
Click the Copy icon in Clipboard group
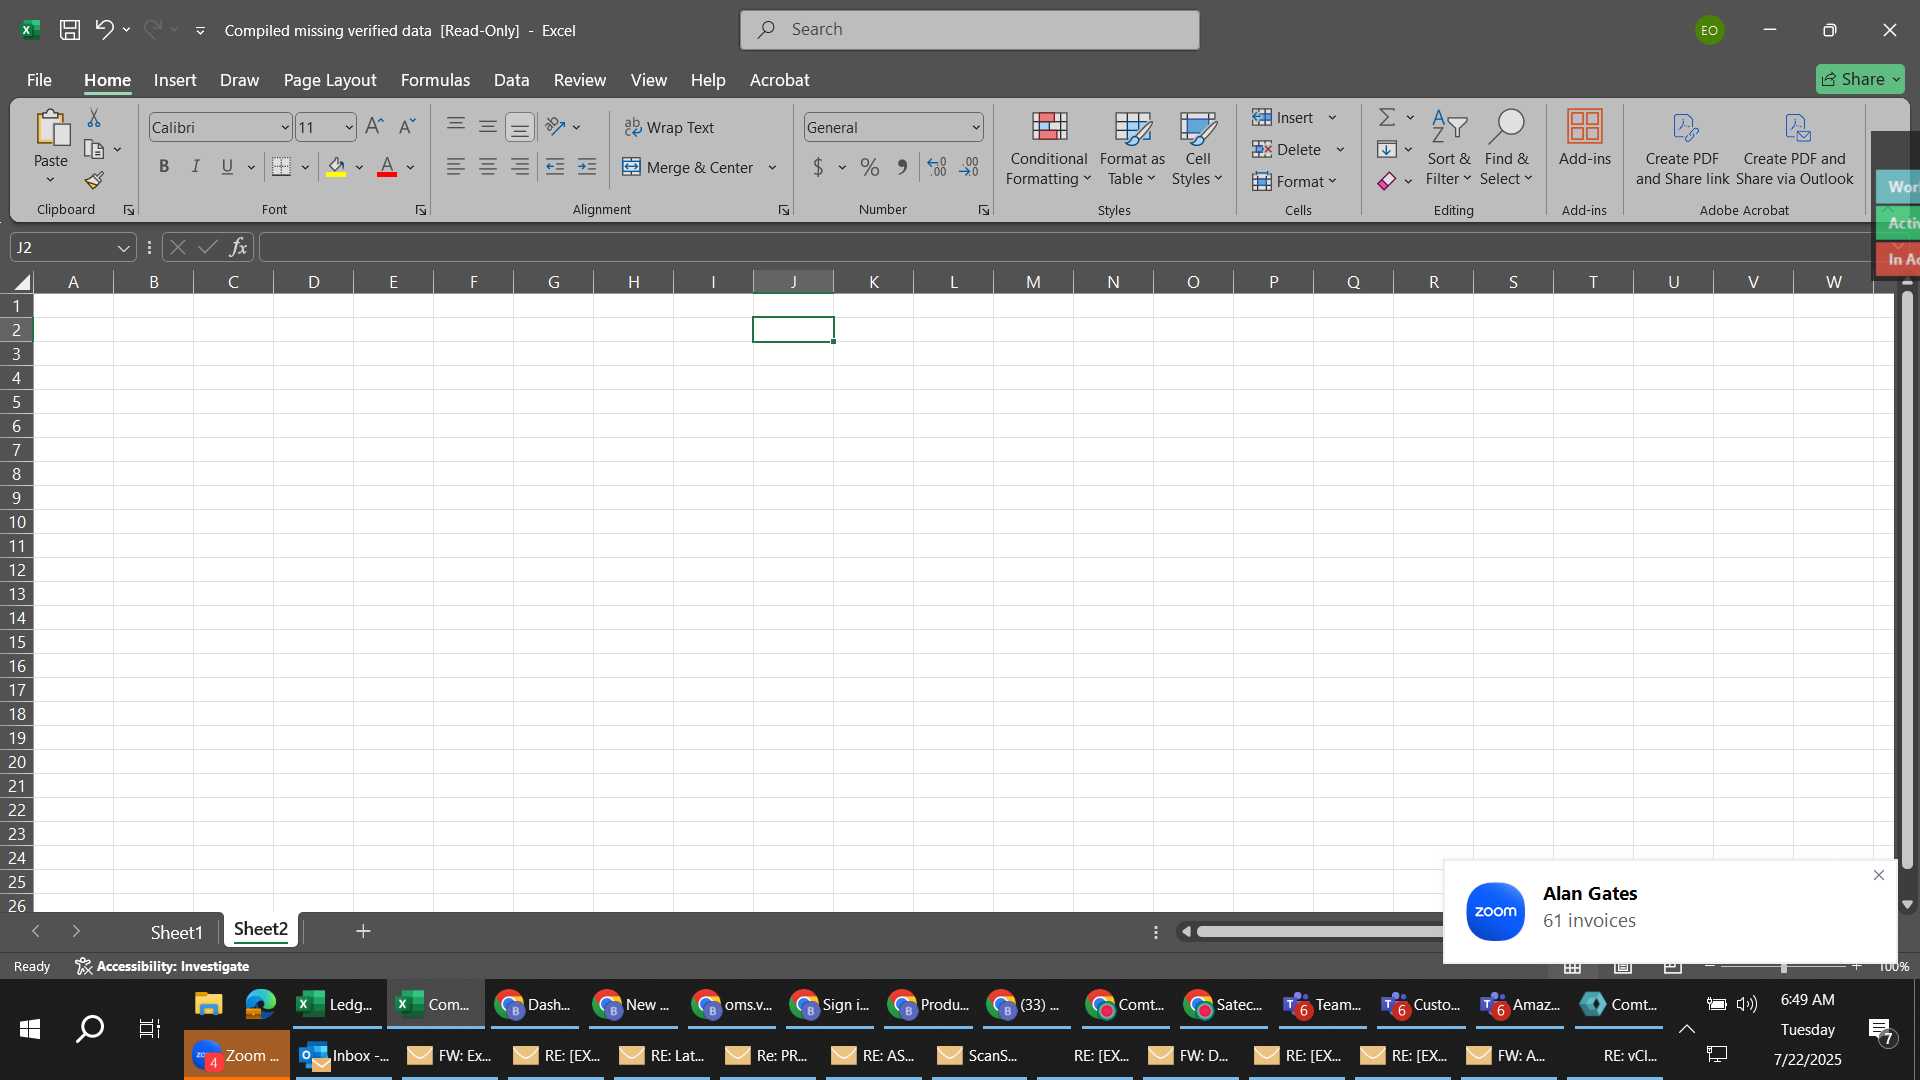94,149
